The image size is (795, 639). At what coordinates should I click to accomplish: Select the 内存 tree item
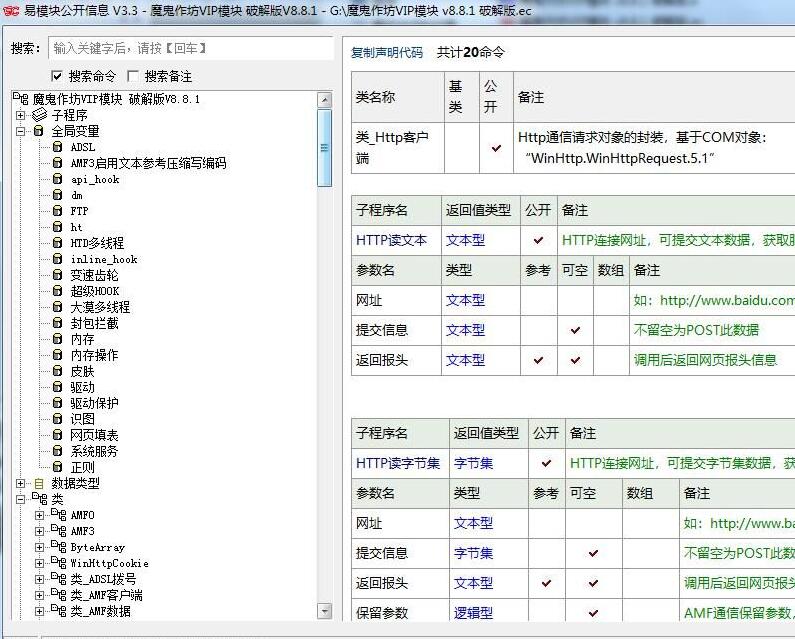(x=82, y=339)
